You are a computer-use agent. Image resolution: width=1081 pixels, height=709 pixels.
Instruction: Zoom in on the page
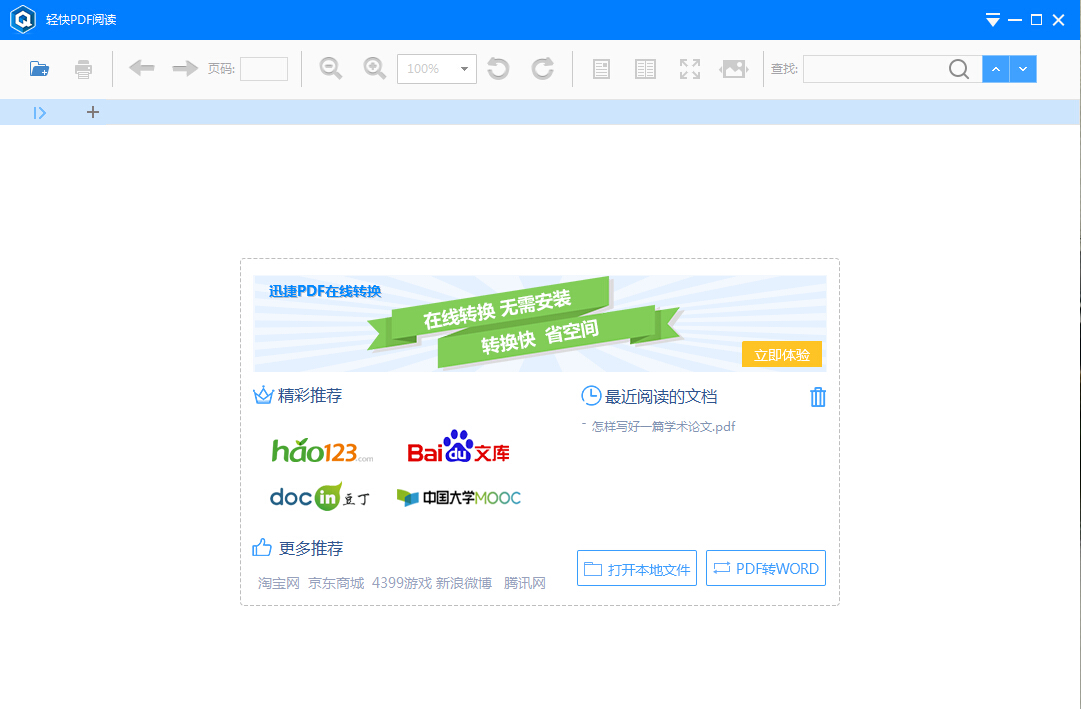374,68
